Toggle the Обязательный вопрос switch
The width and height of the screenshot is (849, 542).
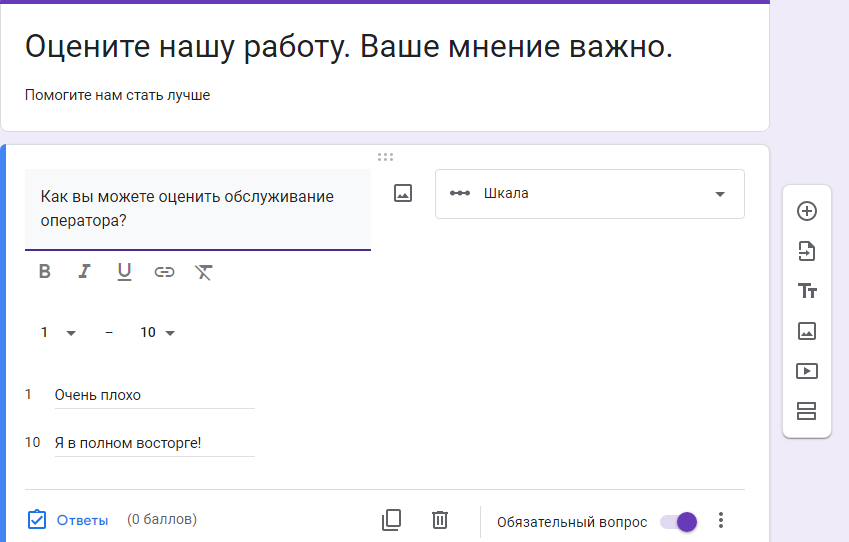click(678, 522)
